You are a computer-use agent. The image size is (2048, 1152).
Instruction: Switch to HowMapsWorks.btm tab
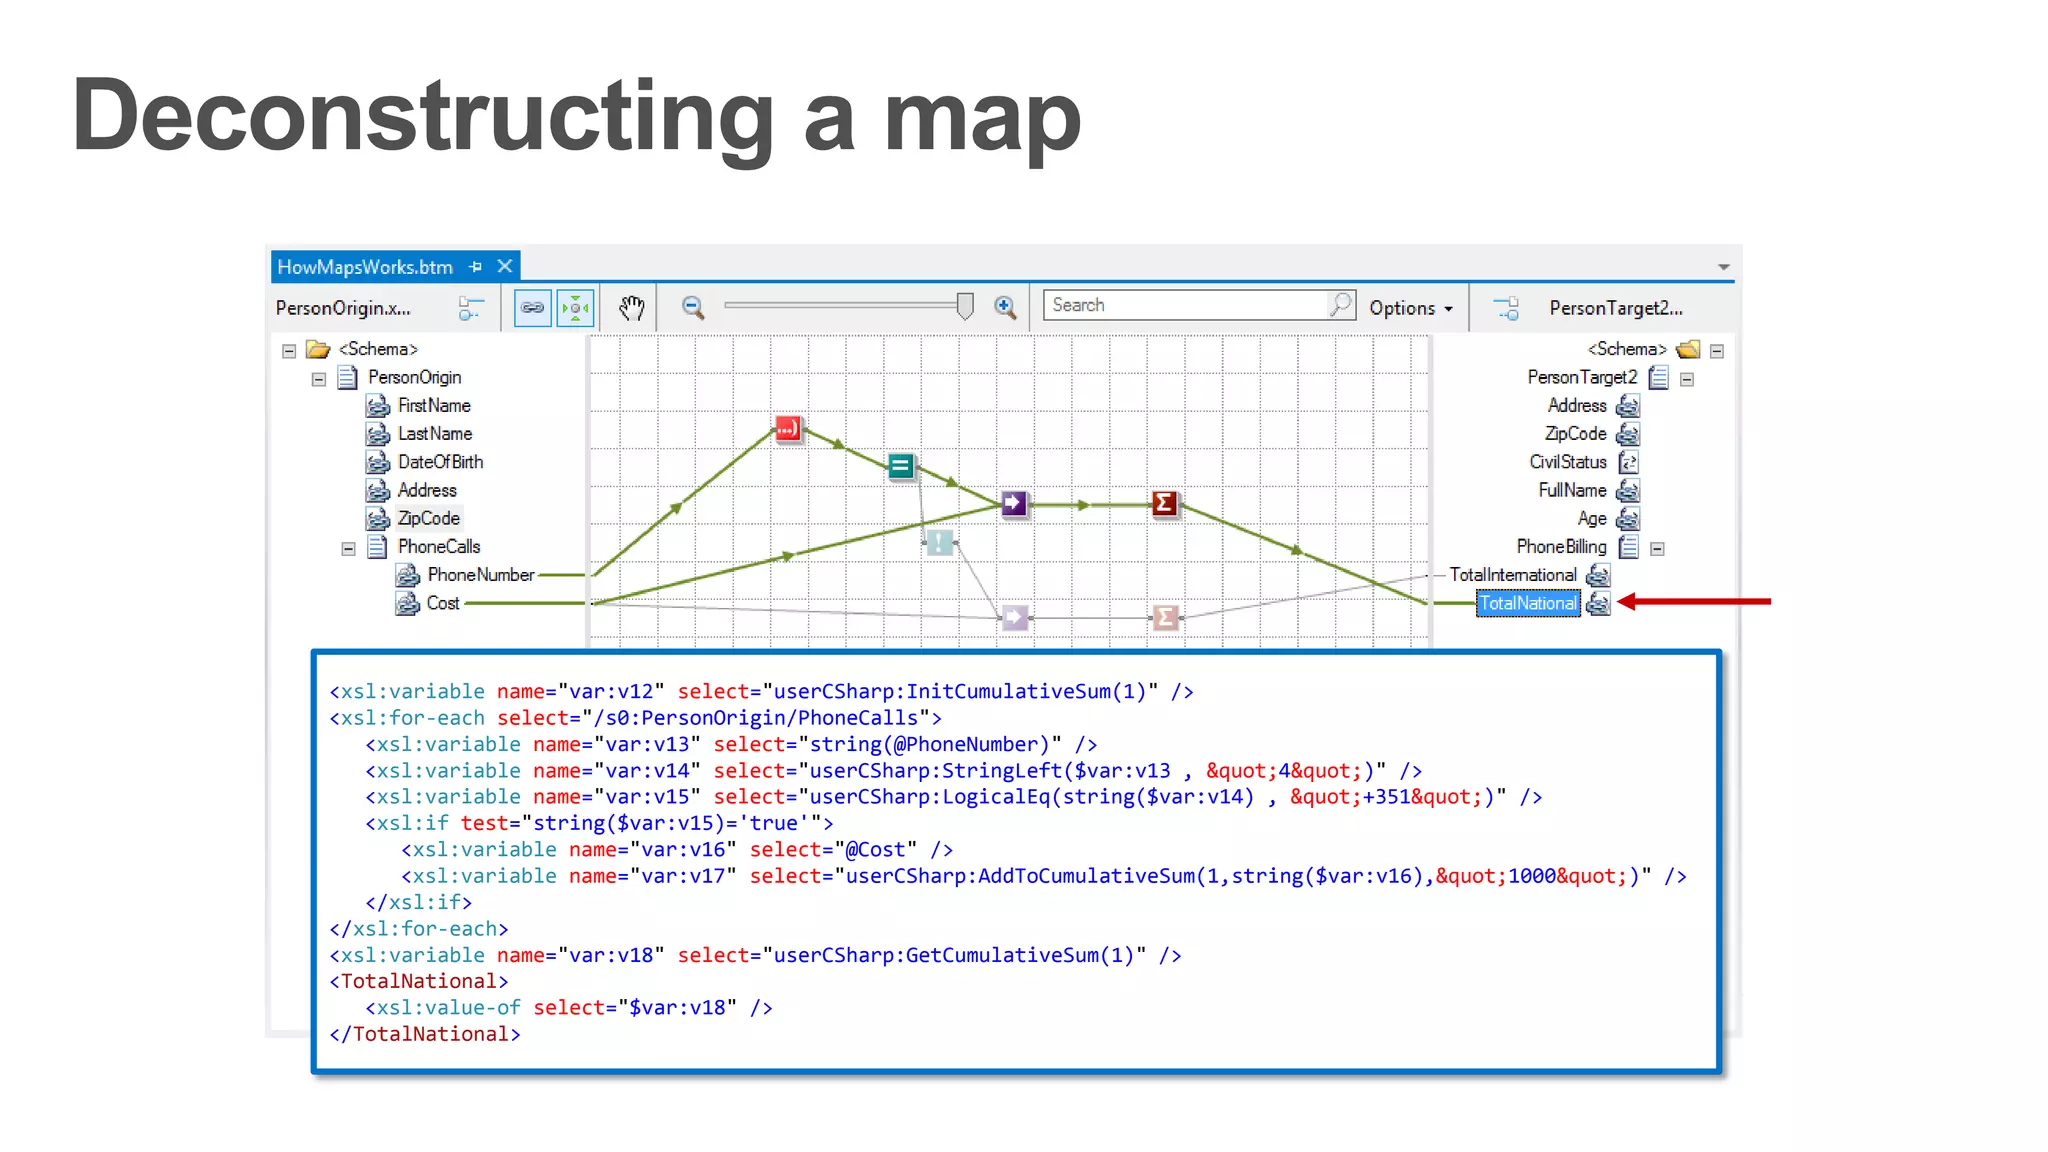point(365,267)
